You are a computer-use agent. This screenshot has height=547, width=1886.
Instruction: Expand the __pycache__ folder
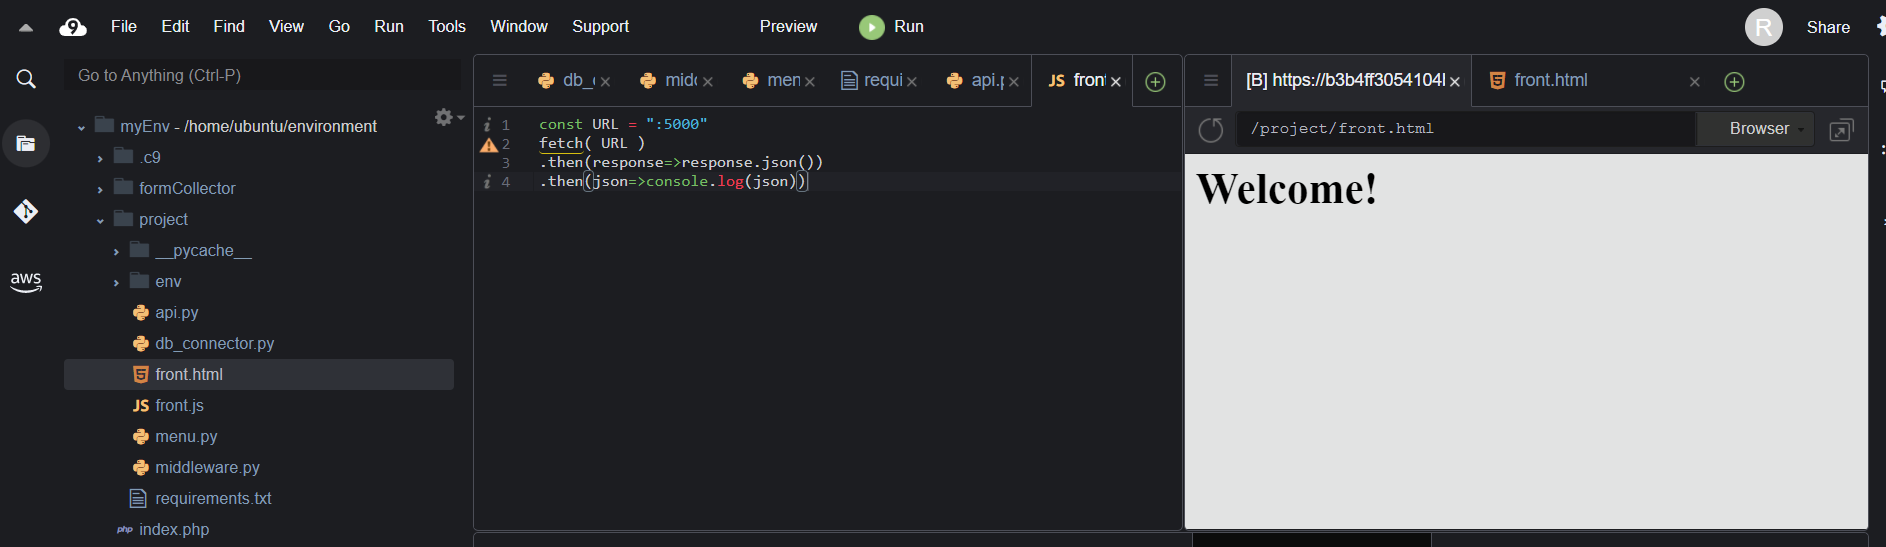(116, 252)
